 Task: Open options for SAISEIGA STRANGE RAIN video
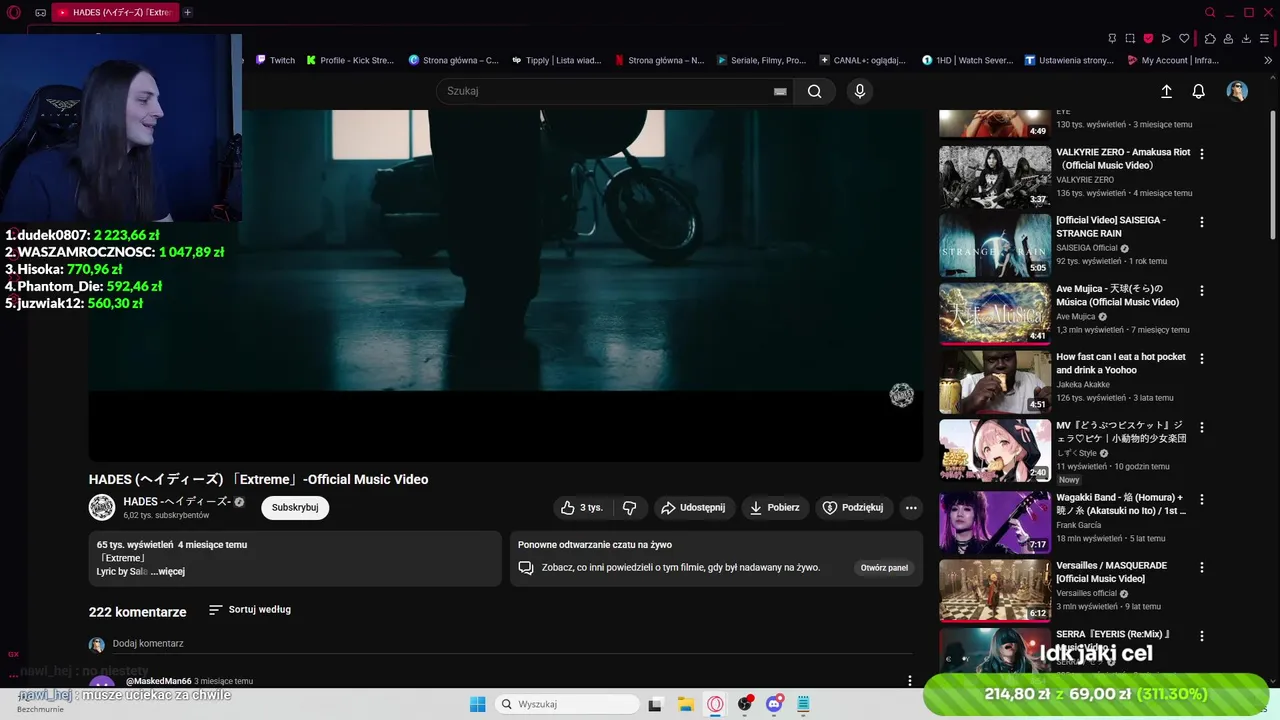1202,222
